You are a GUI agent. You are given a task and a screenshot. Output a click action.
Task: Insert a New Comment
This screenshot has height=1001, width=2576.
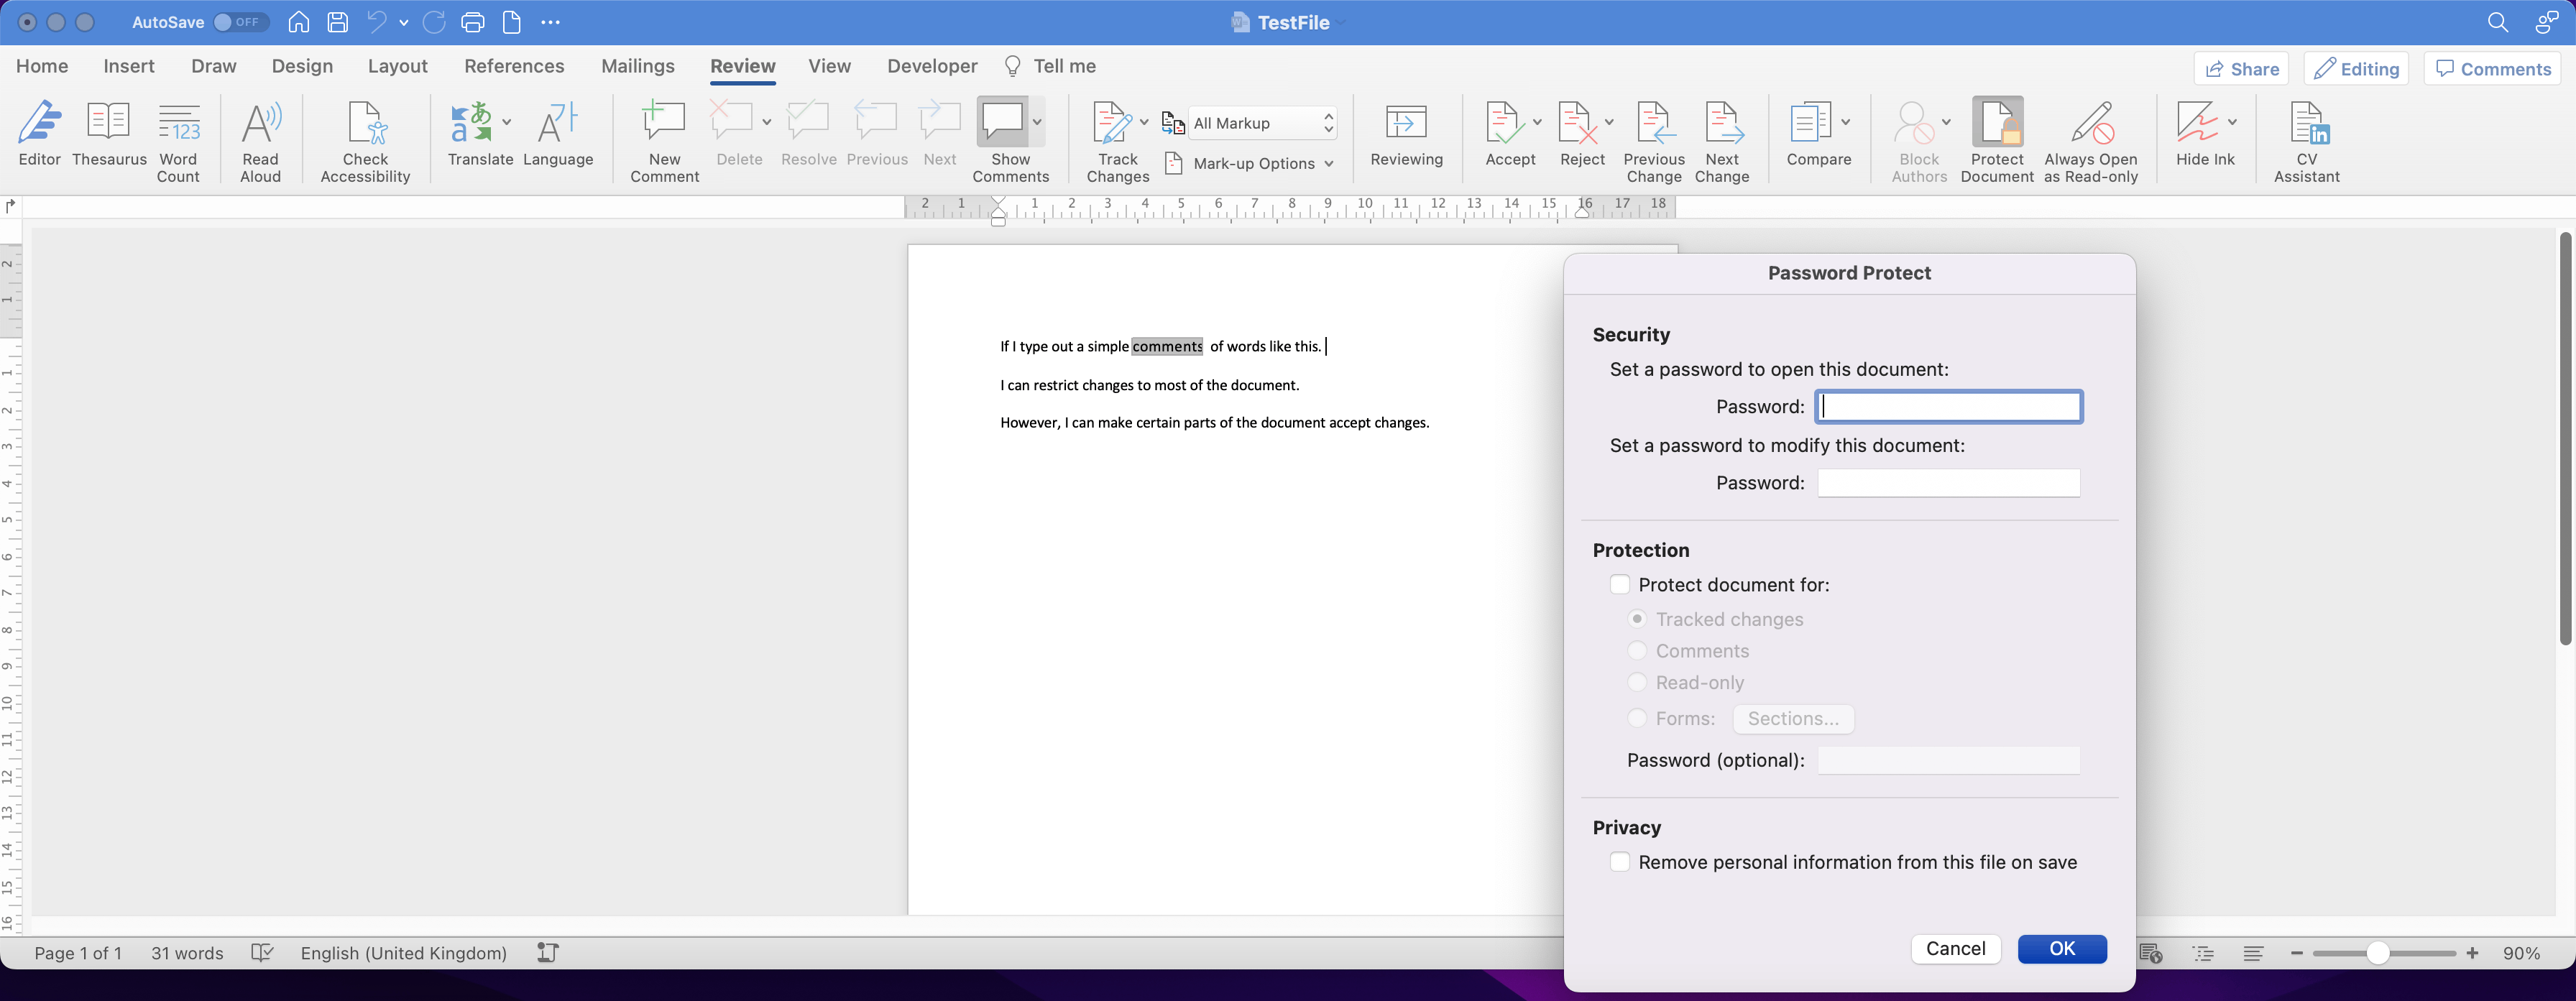[664, 142]
